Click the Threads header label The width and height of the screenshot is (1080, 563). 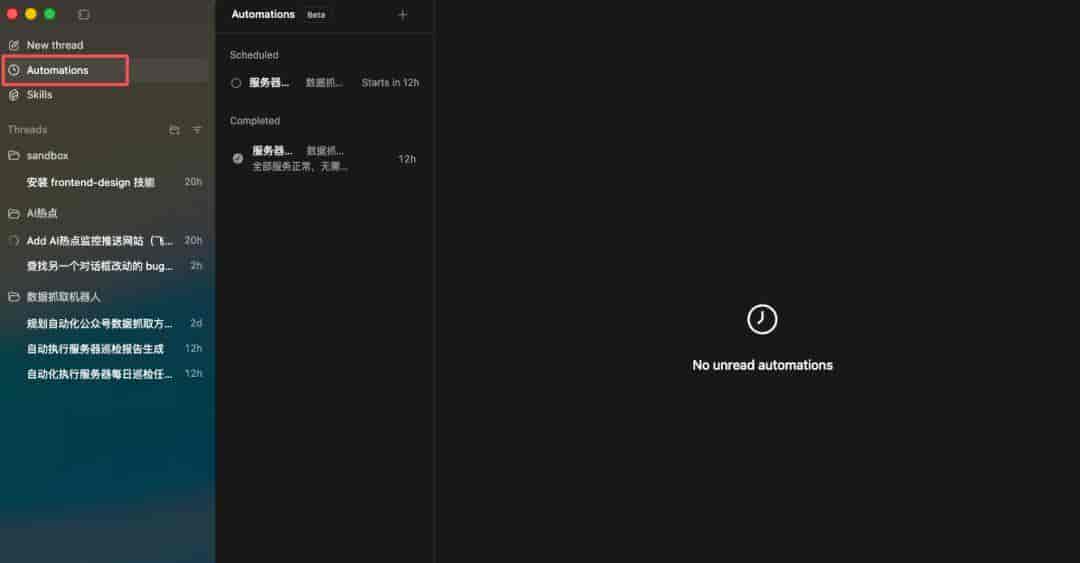[x=28, y=130]
